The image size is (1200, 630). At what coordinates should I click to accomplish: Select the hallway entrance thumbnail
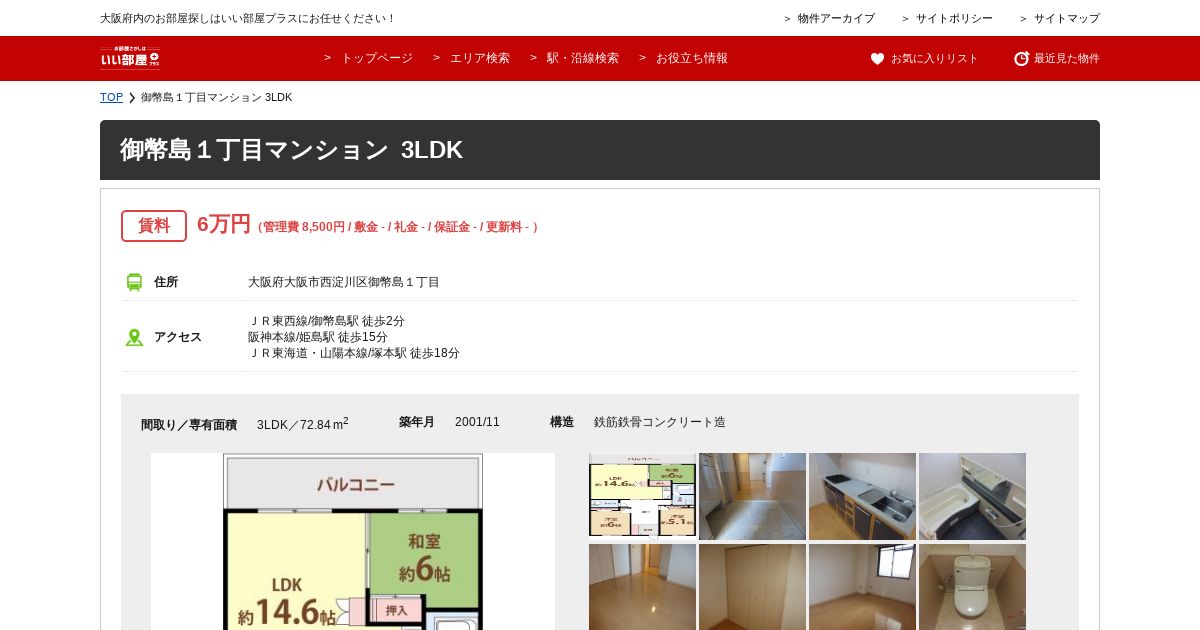click(752, 496)
